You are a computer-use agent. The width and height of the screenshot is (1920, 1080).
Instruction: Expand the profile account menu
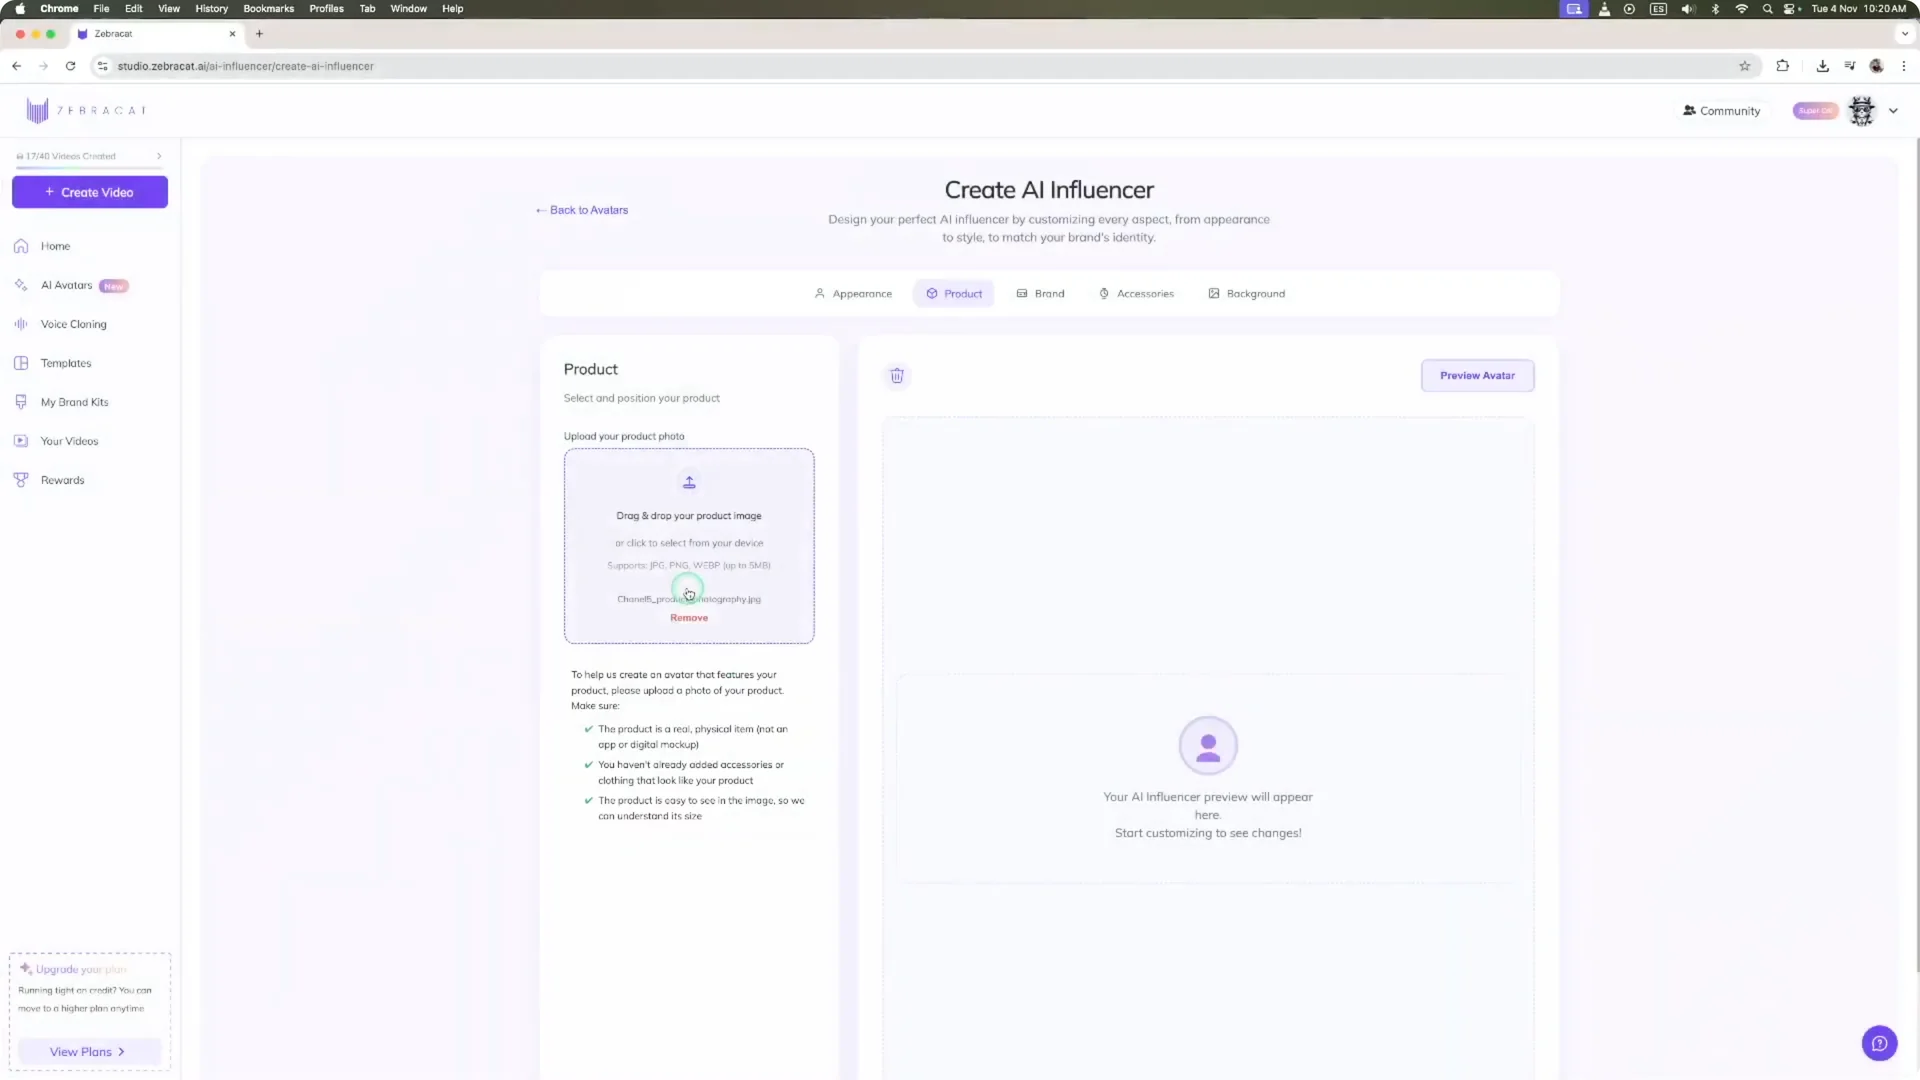(x=1893, y=110)
